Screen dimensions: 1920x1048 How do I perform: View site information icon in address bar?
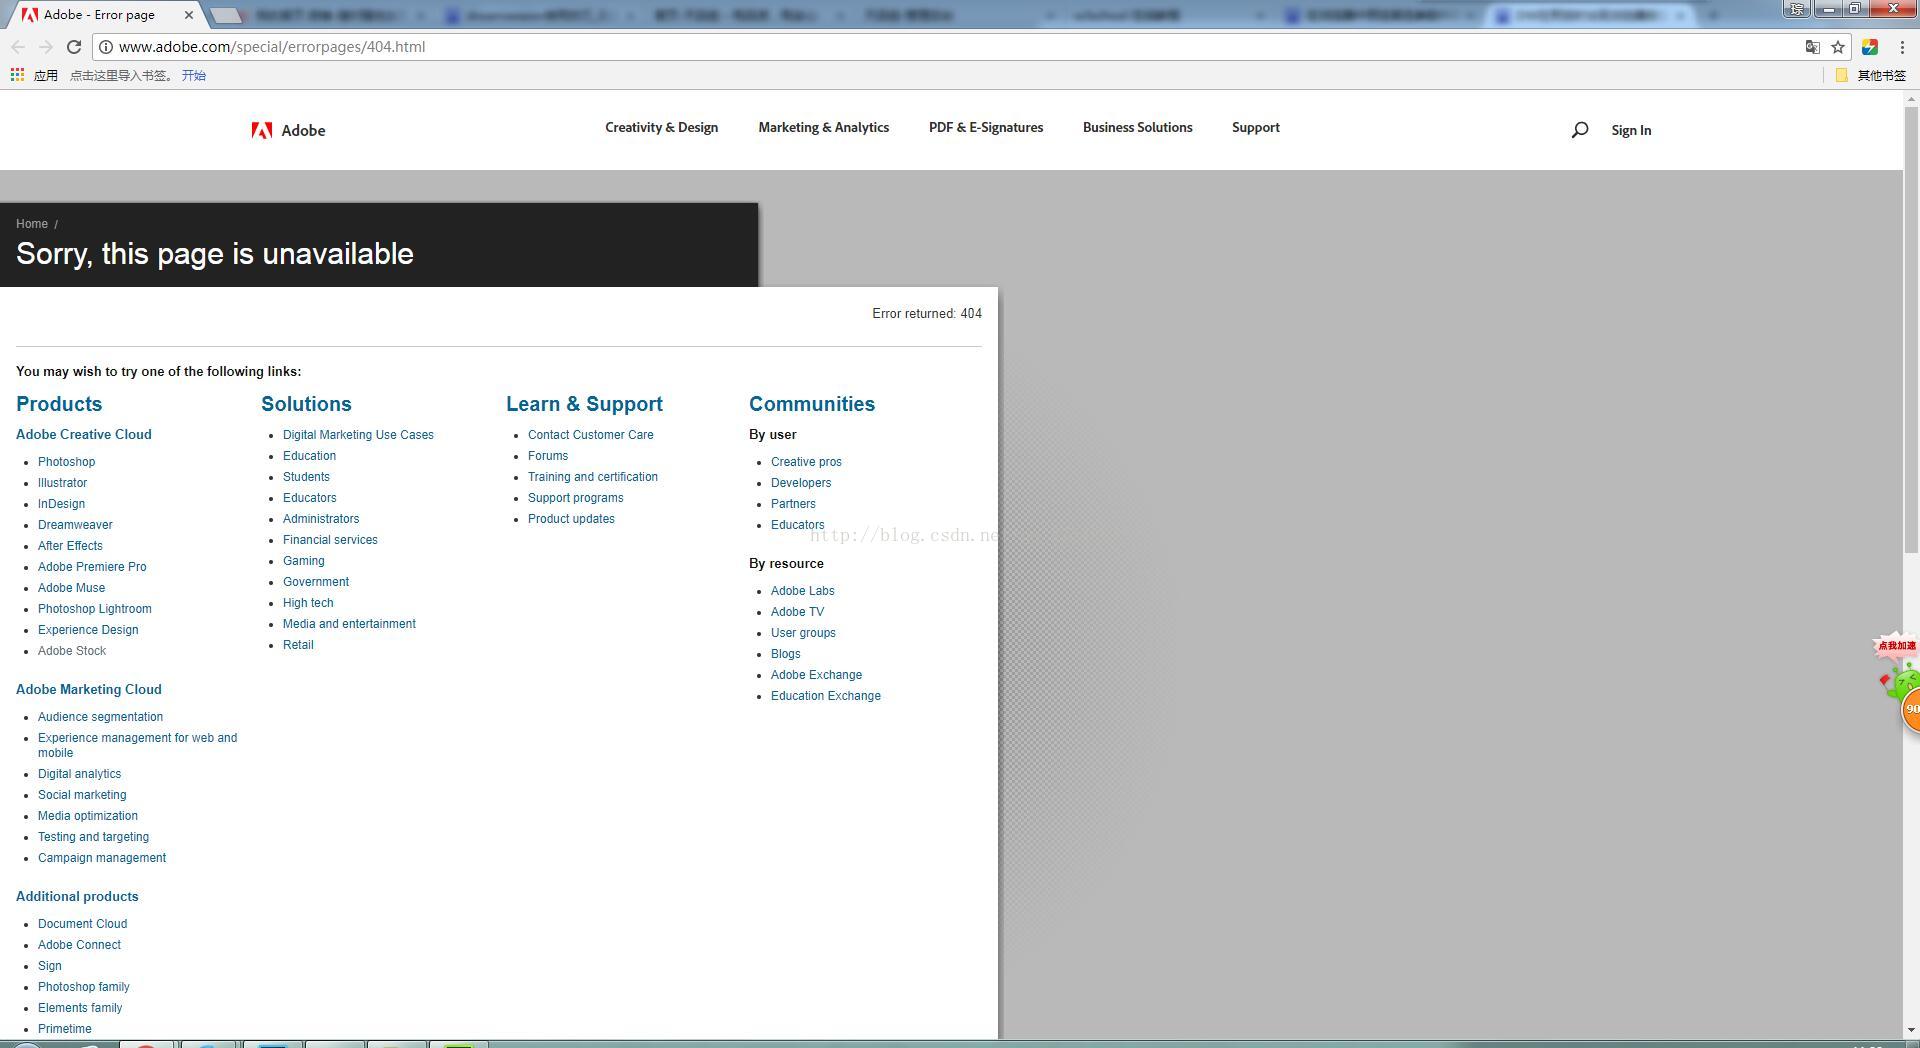tap(106, 47)
